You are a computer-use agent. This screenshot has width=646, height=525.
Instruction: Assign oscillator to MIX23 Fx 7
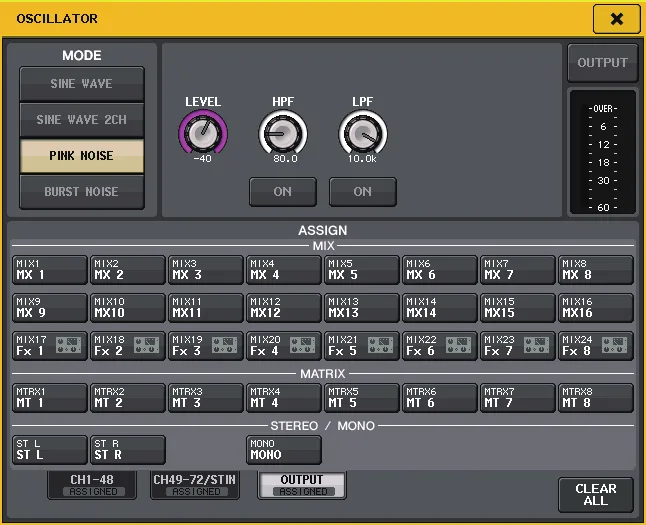pos(517,346)
